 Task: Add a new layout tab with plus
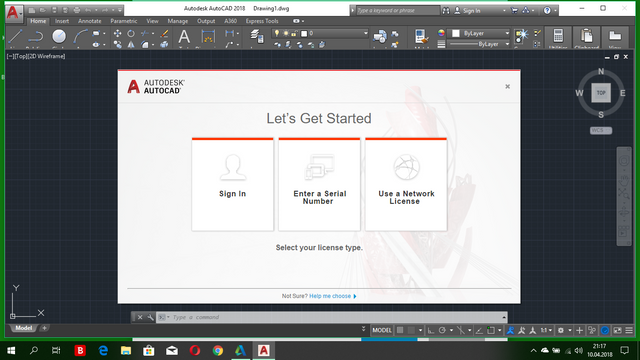[44, 328]
